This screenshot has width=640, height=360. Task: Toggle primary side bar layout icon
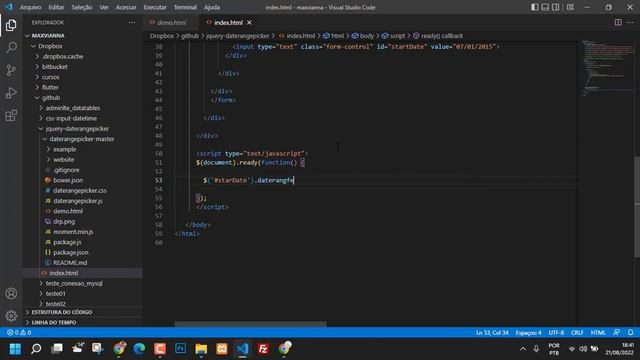click(534, 7)
